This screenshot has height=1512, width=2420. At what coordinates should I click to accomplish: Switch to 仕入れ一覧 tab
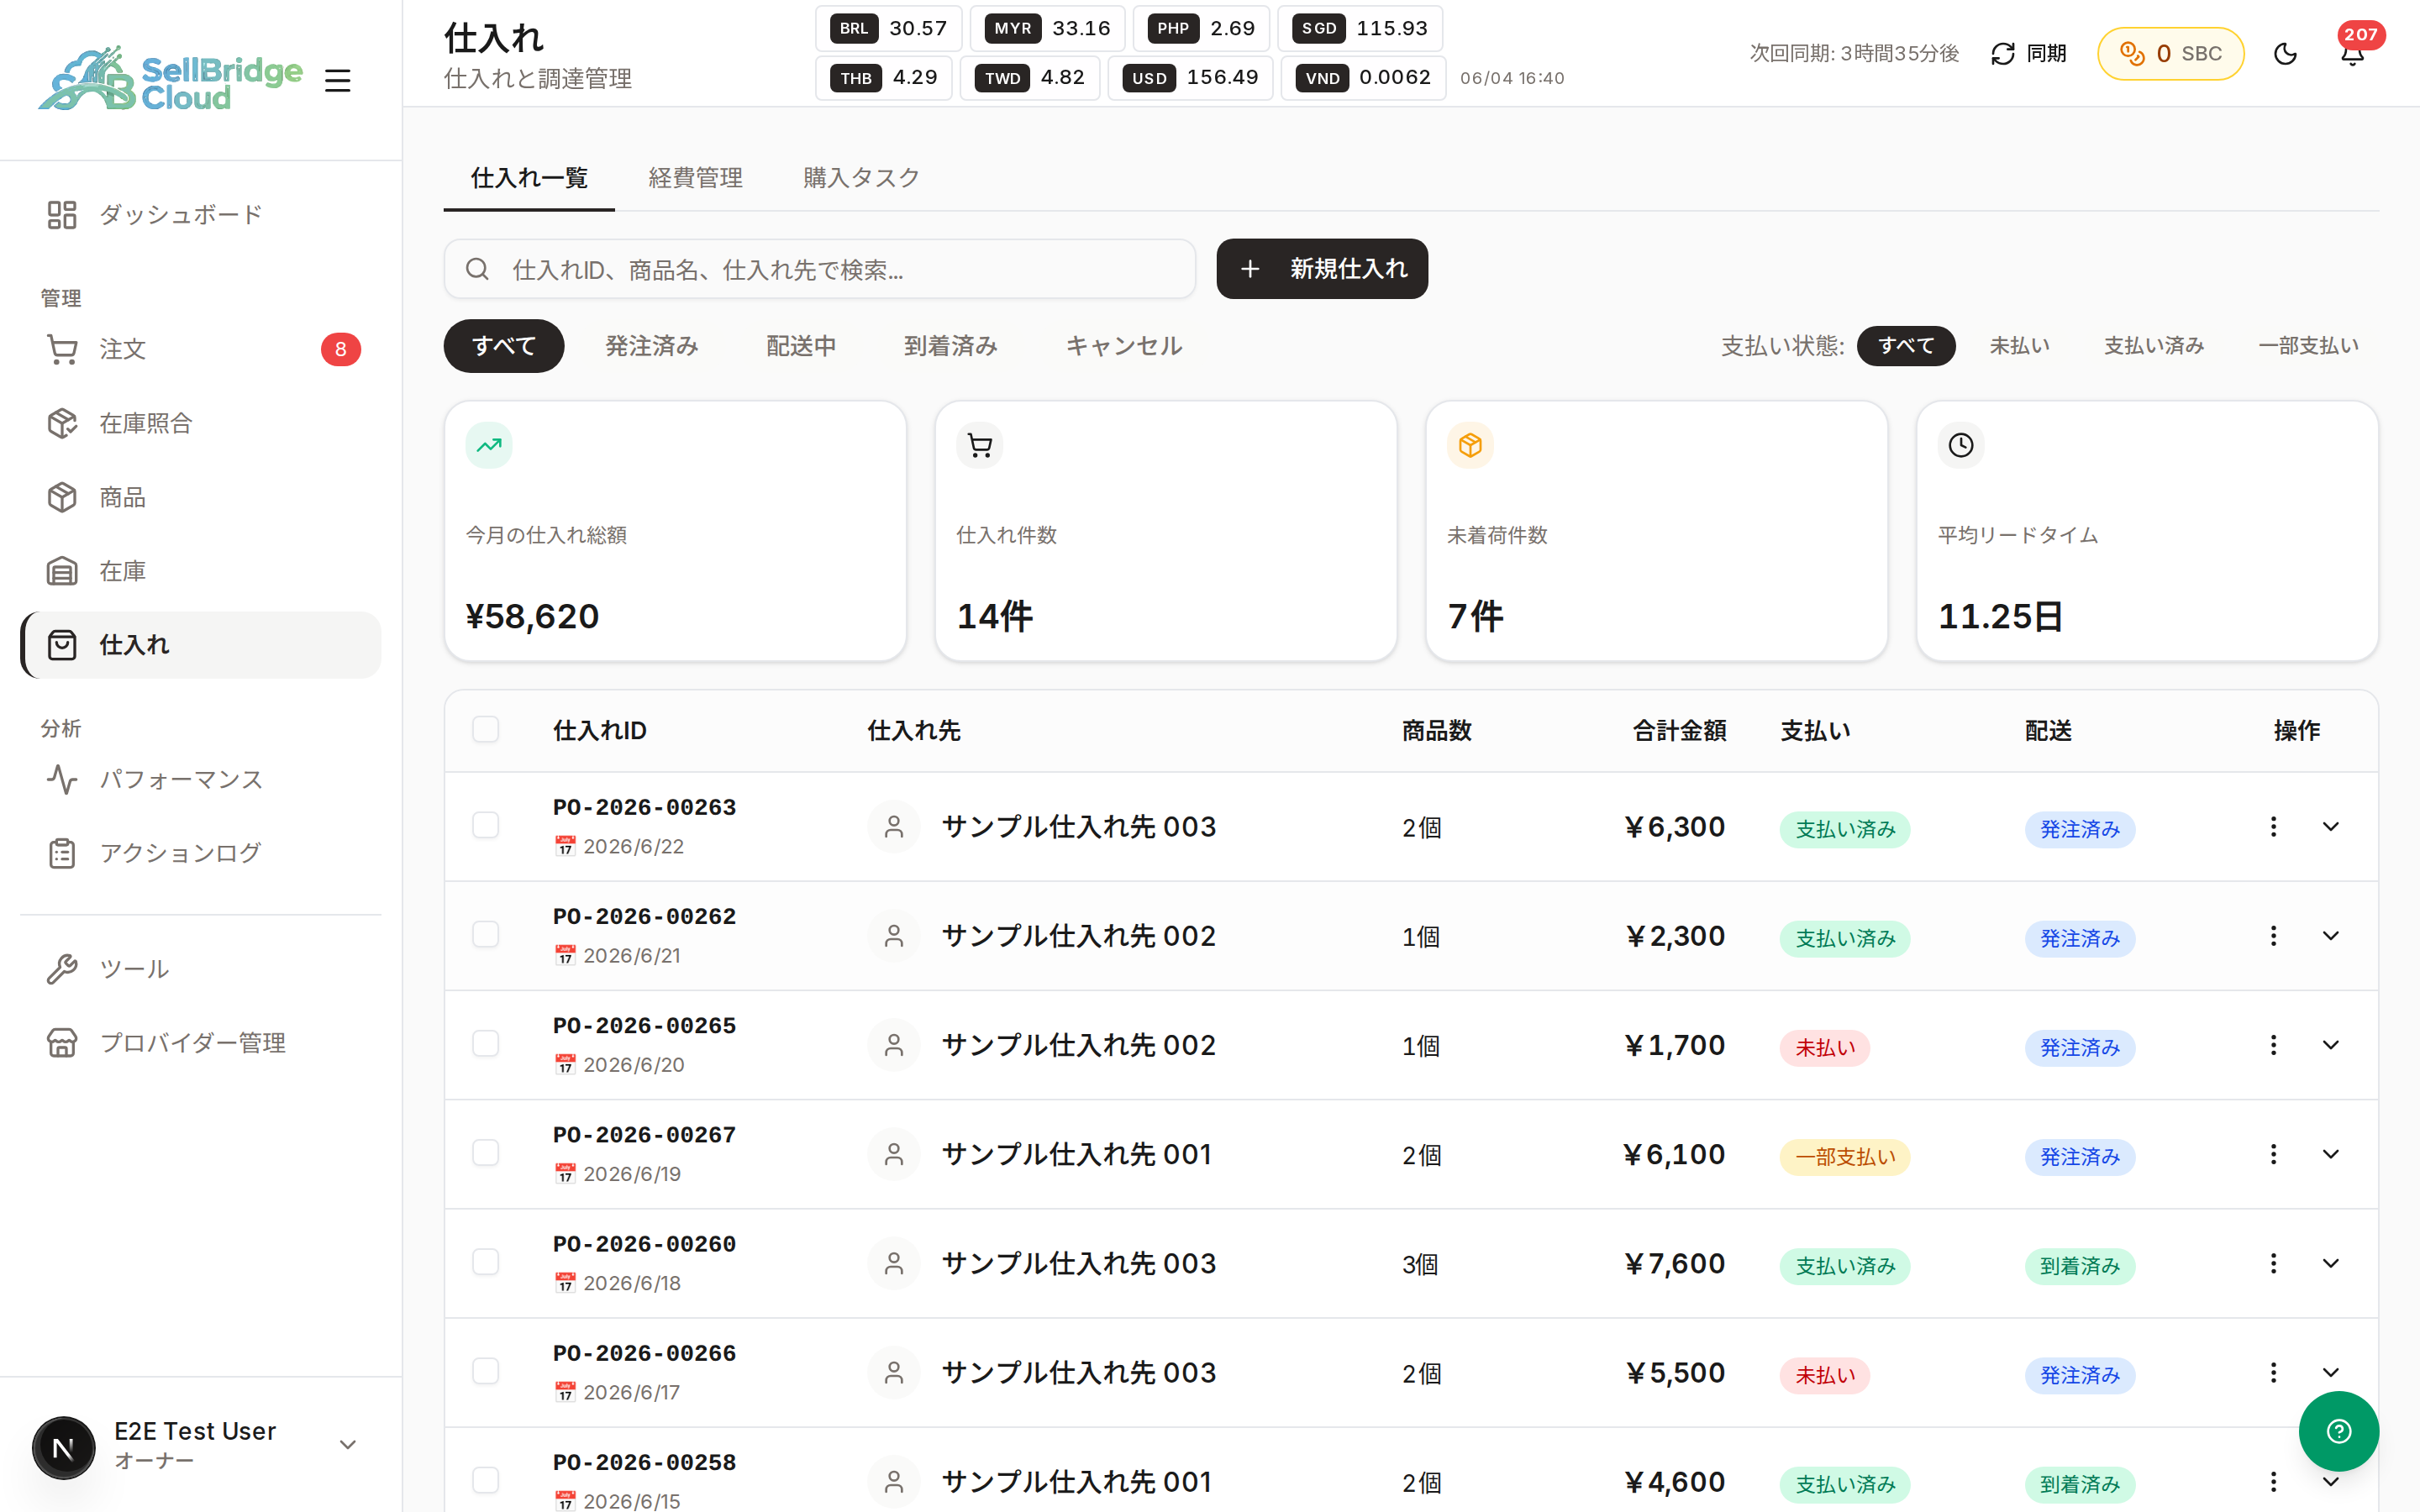point(529,178)
